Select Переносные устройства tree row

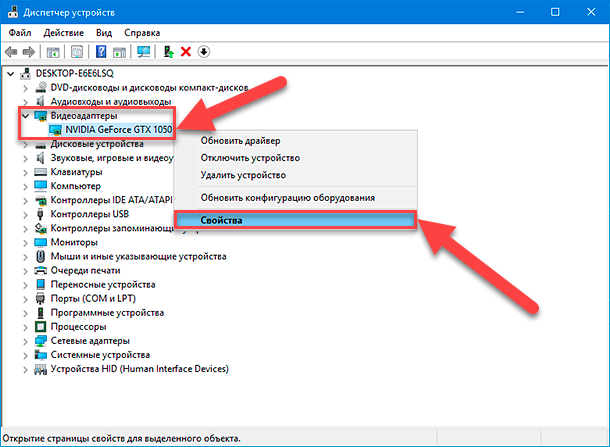[x=103, y=285]
